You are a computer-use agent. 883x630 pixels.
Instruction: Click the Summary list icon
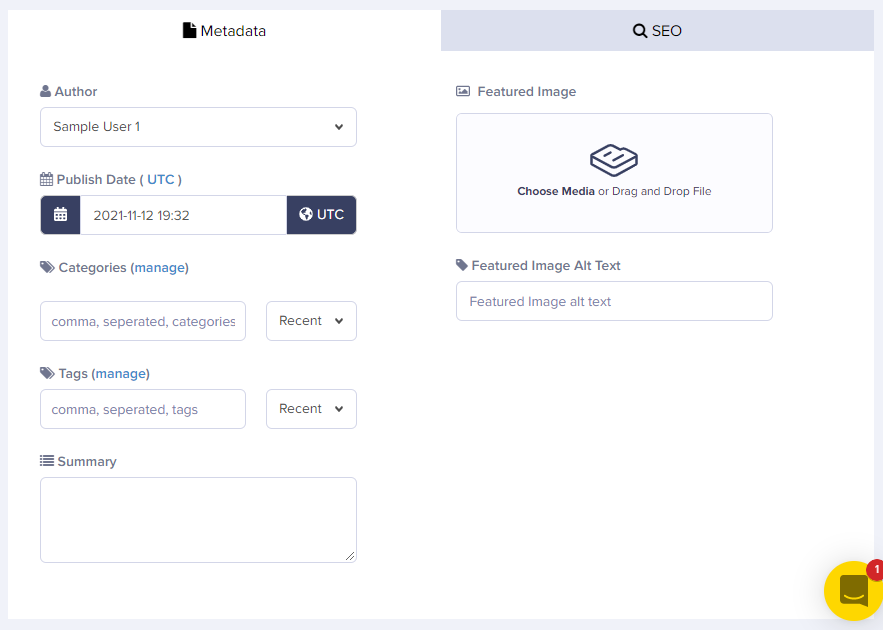click(47, 461)
